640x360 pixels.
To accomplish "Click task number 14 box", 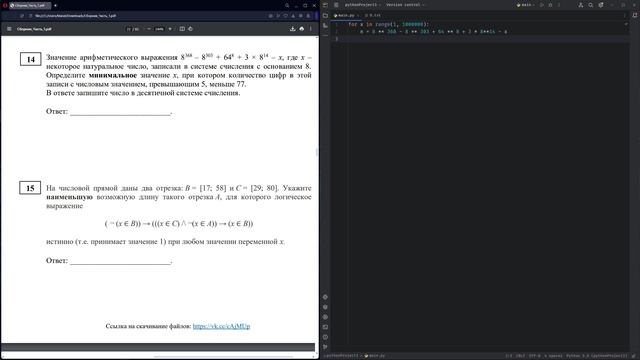I will tap(31, 60).
